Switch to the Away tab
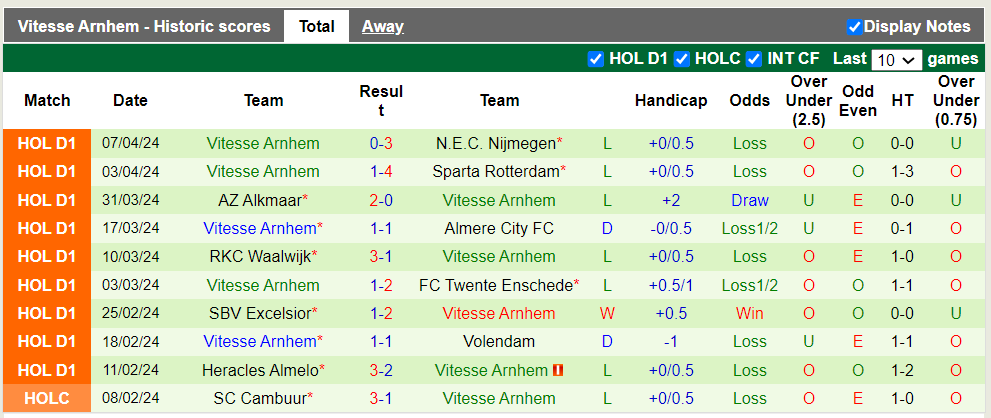 [x=382, y=27]
